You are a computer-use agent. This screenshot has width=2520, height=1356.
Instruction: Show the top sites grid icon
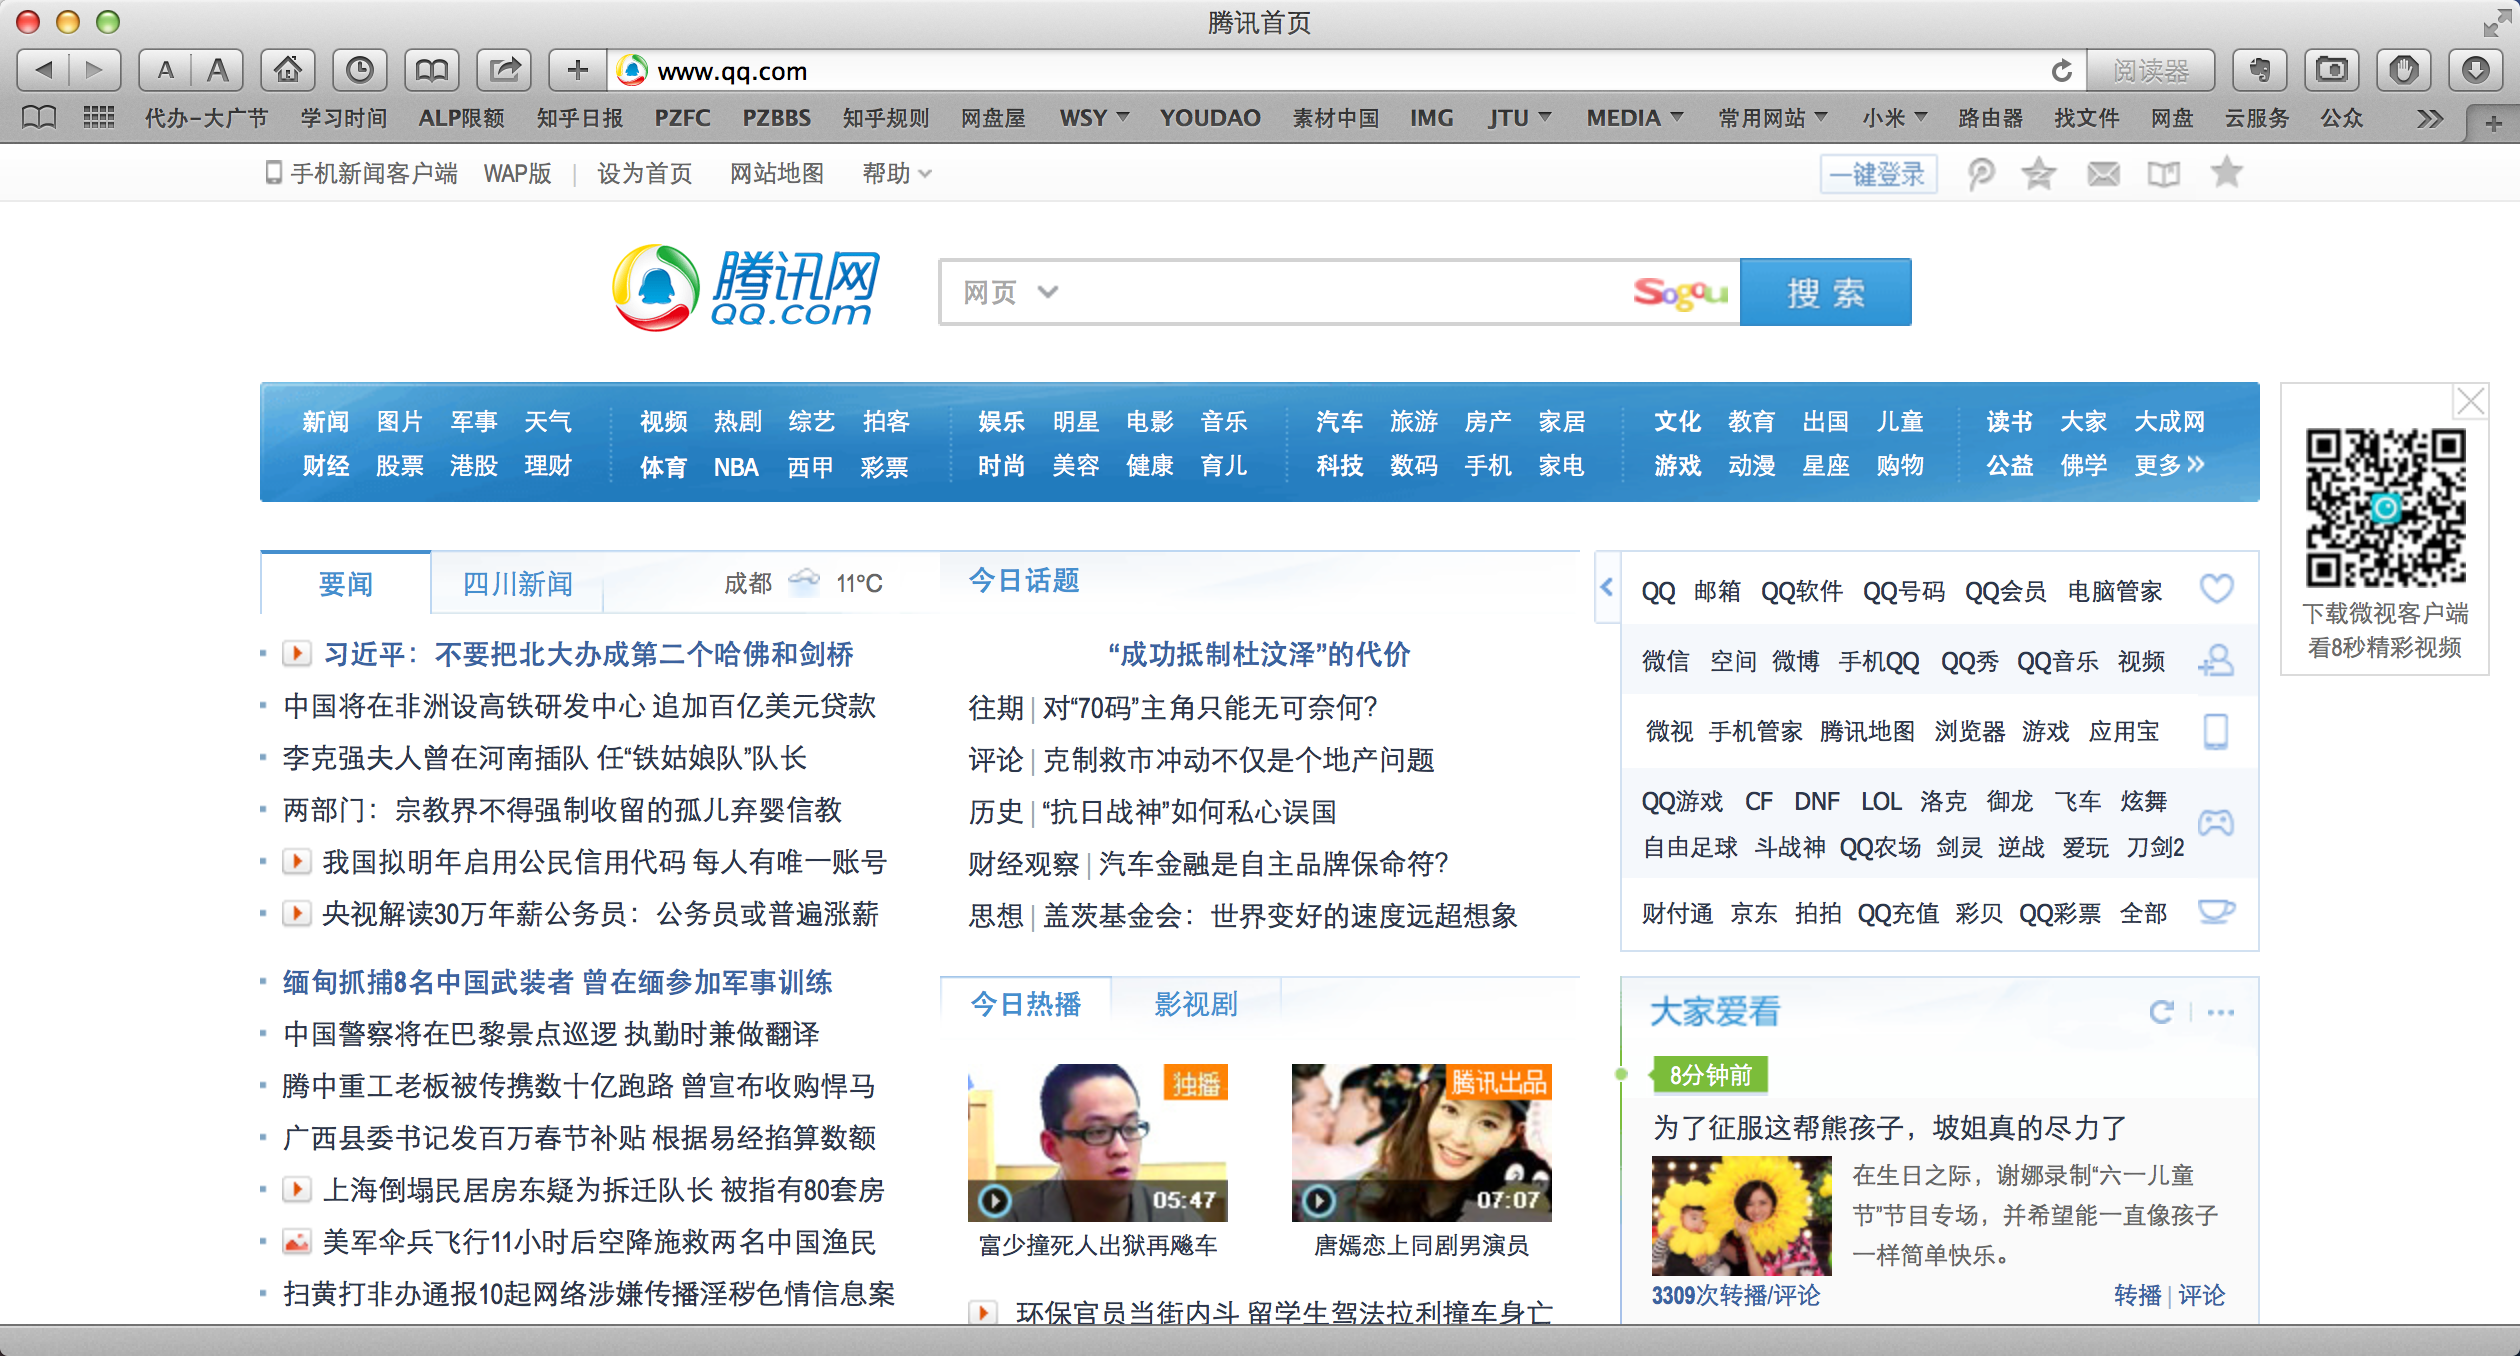pos(98,118)
